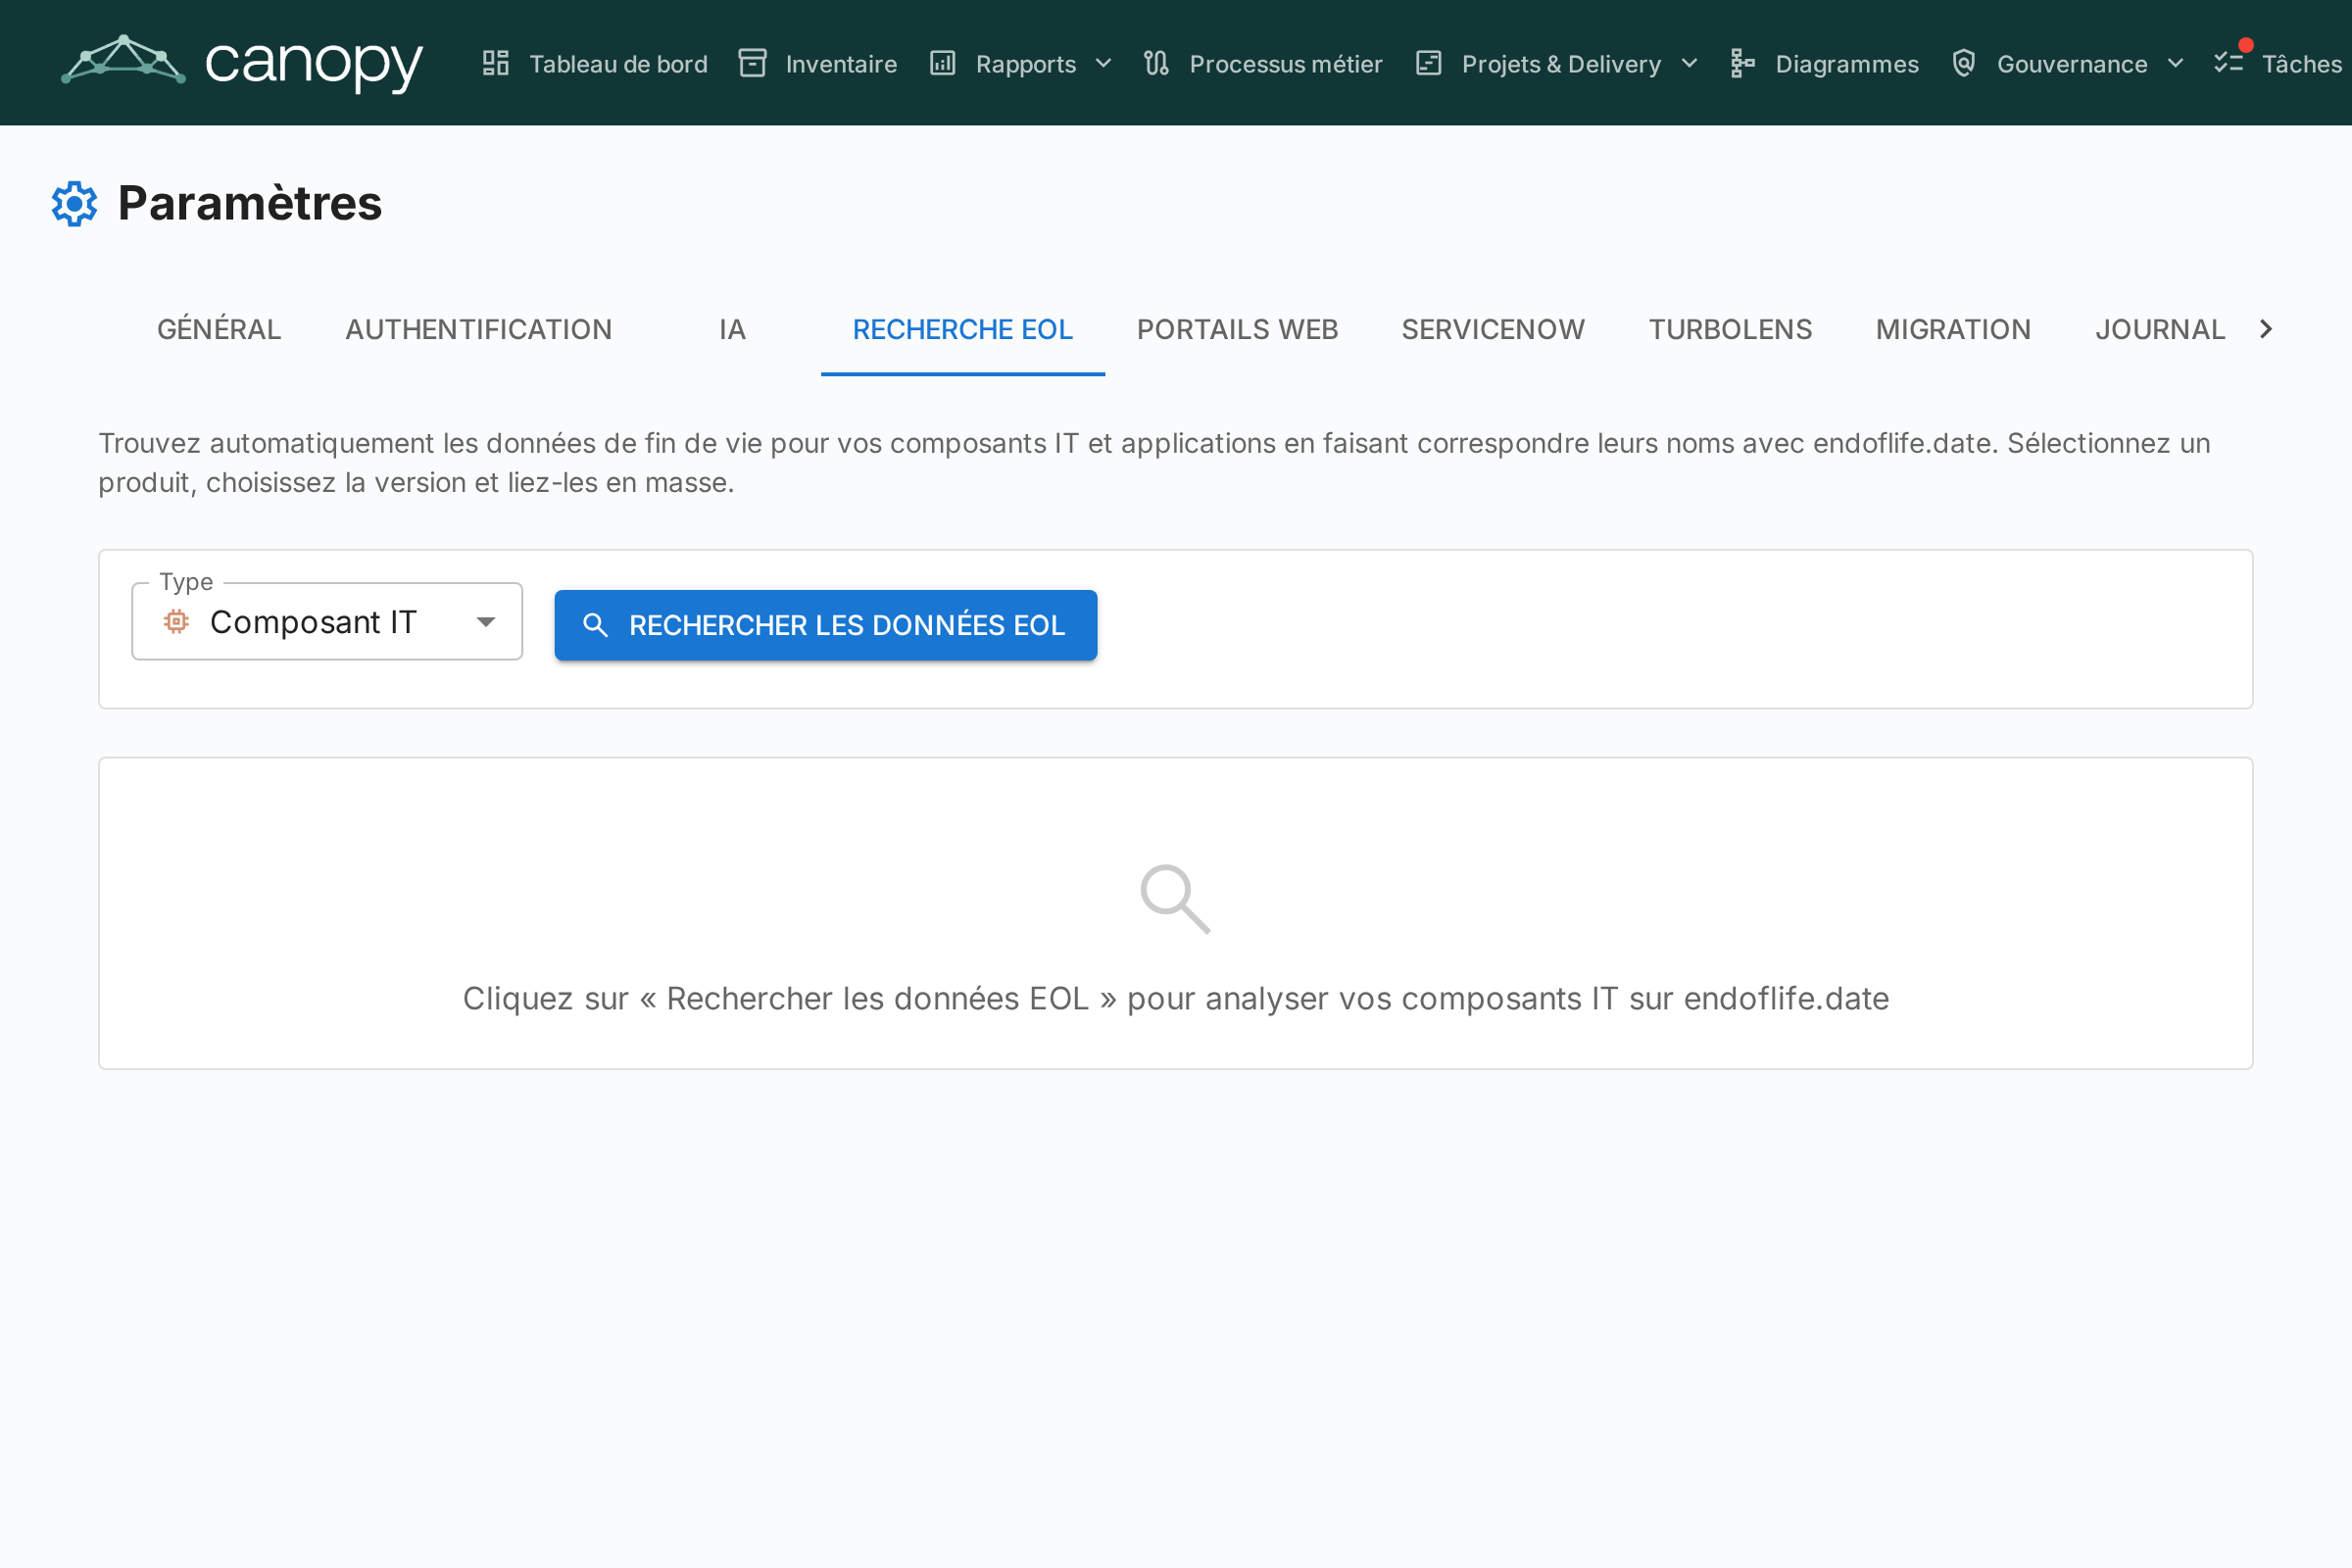This screenshot has height=1568, width=2352.
Task: Switch to the SERVICENOW tab
Action: pos(1493,329)
